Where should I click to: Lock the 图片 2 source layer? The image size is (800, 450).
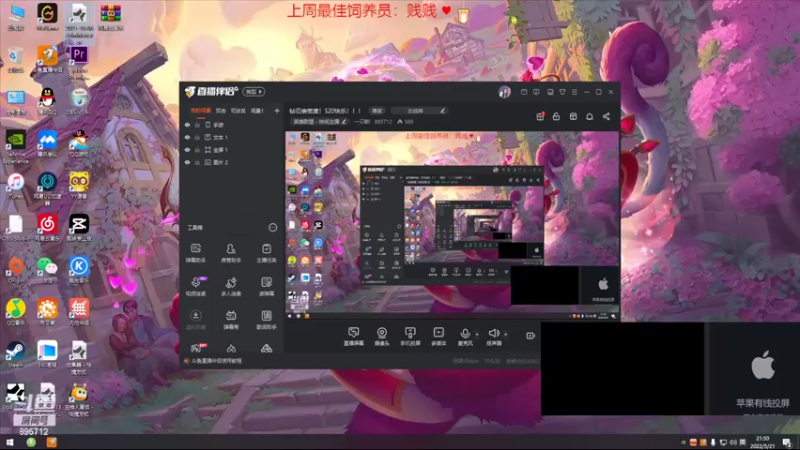pyautogui.click(x=197, y=162)
